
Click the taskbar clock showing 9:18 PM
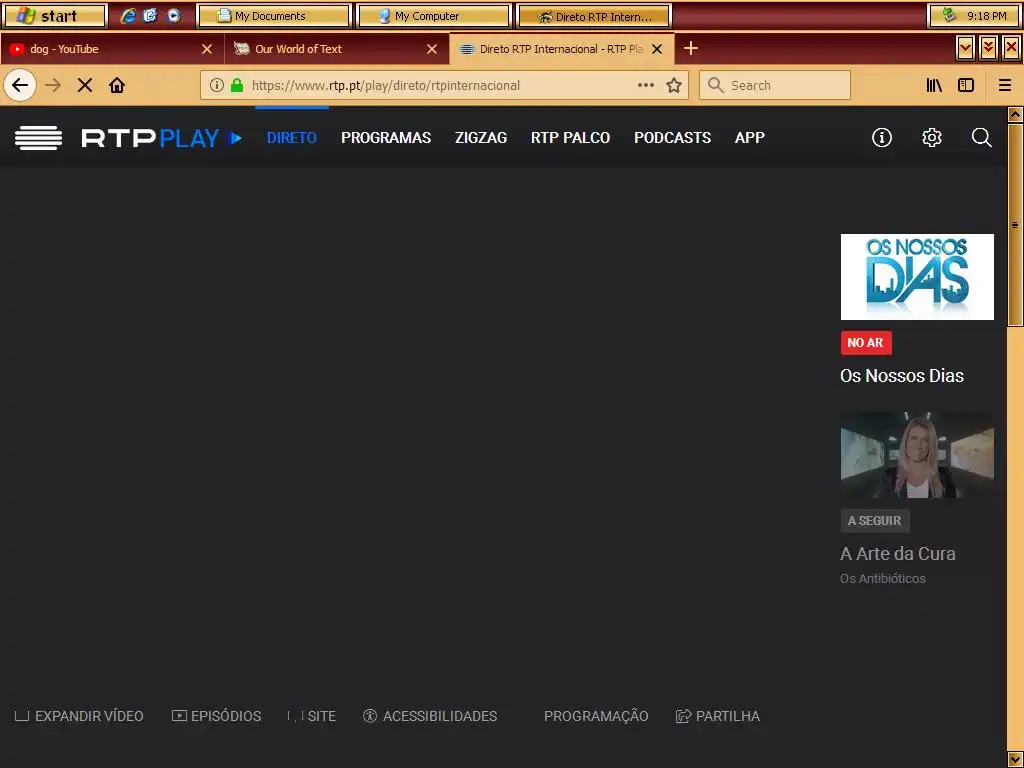click(987, 16)
